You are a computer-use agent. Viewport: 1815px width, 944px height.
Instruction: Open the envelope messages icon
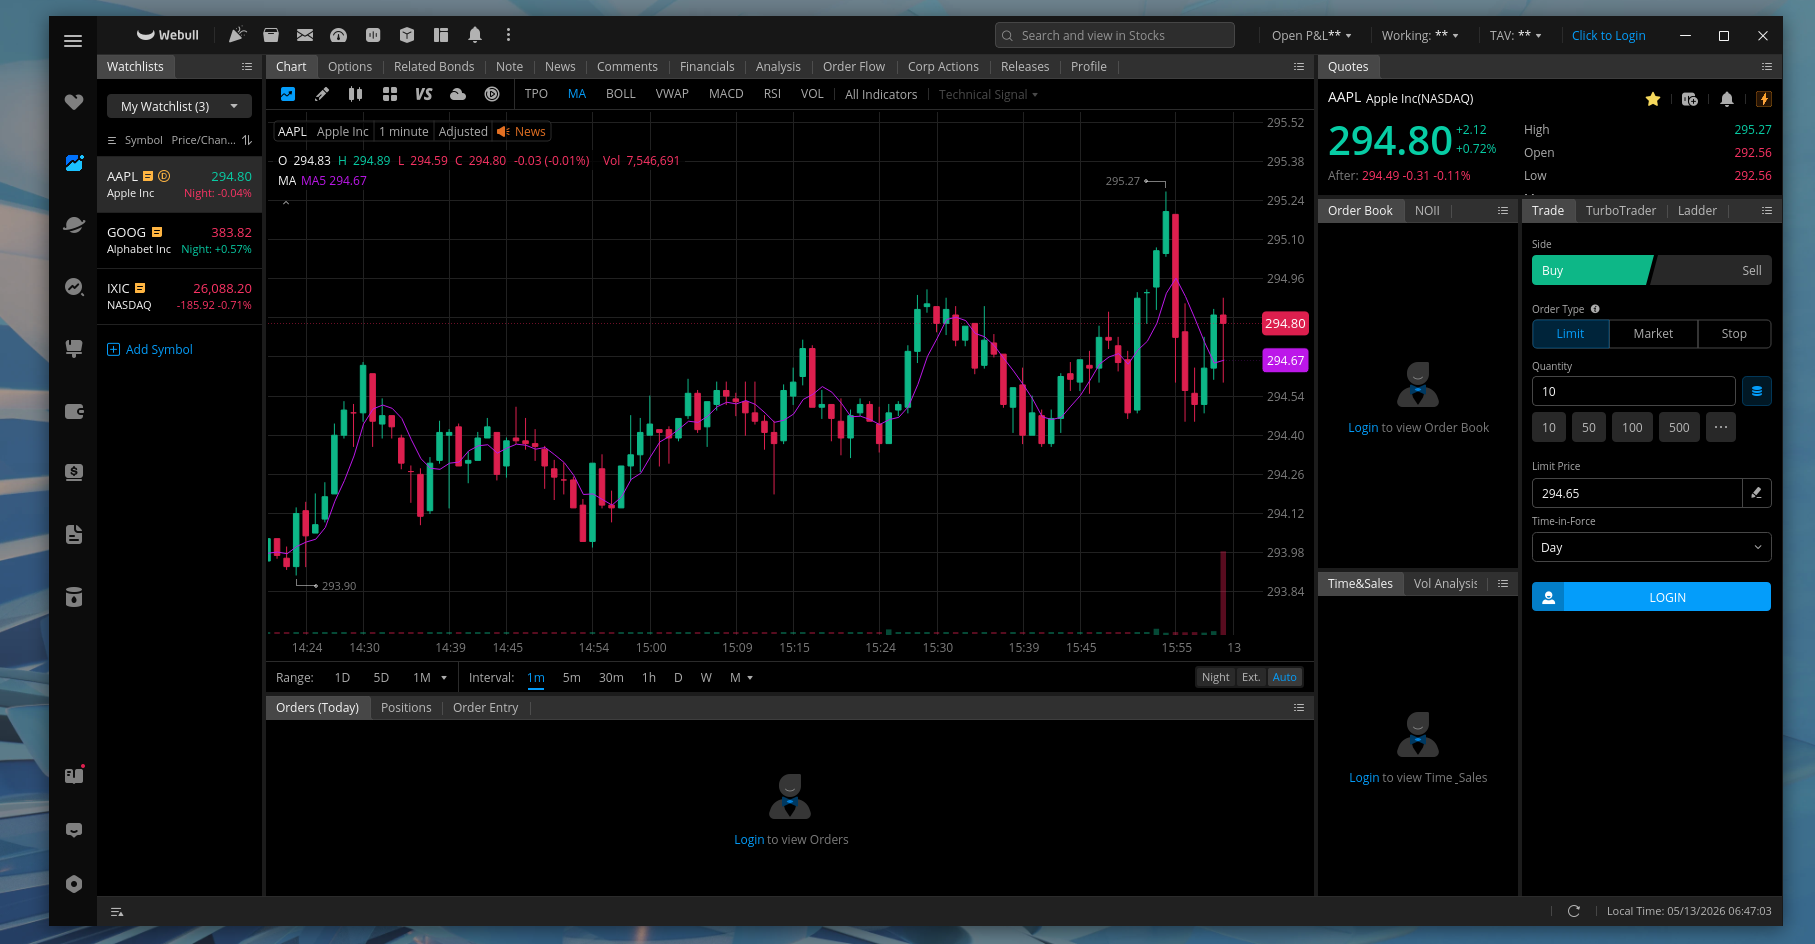(x=305, y=35)
